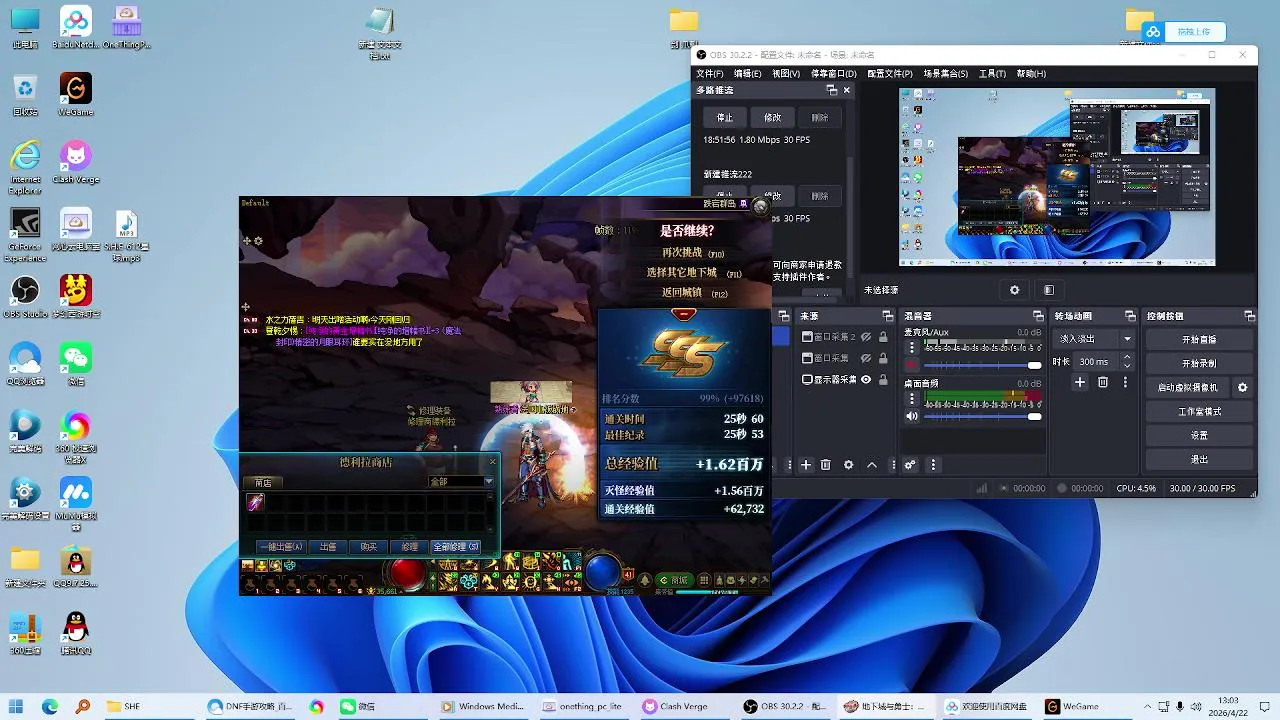Open the 视图(V) menu in OBS
Viewport: 1280px width, 720px height.
point(786,73)
